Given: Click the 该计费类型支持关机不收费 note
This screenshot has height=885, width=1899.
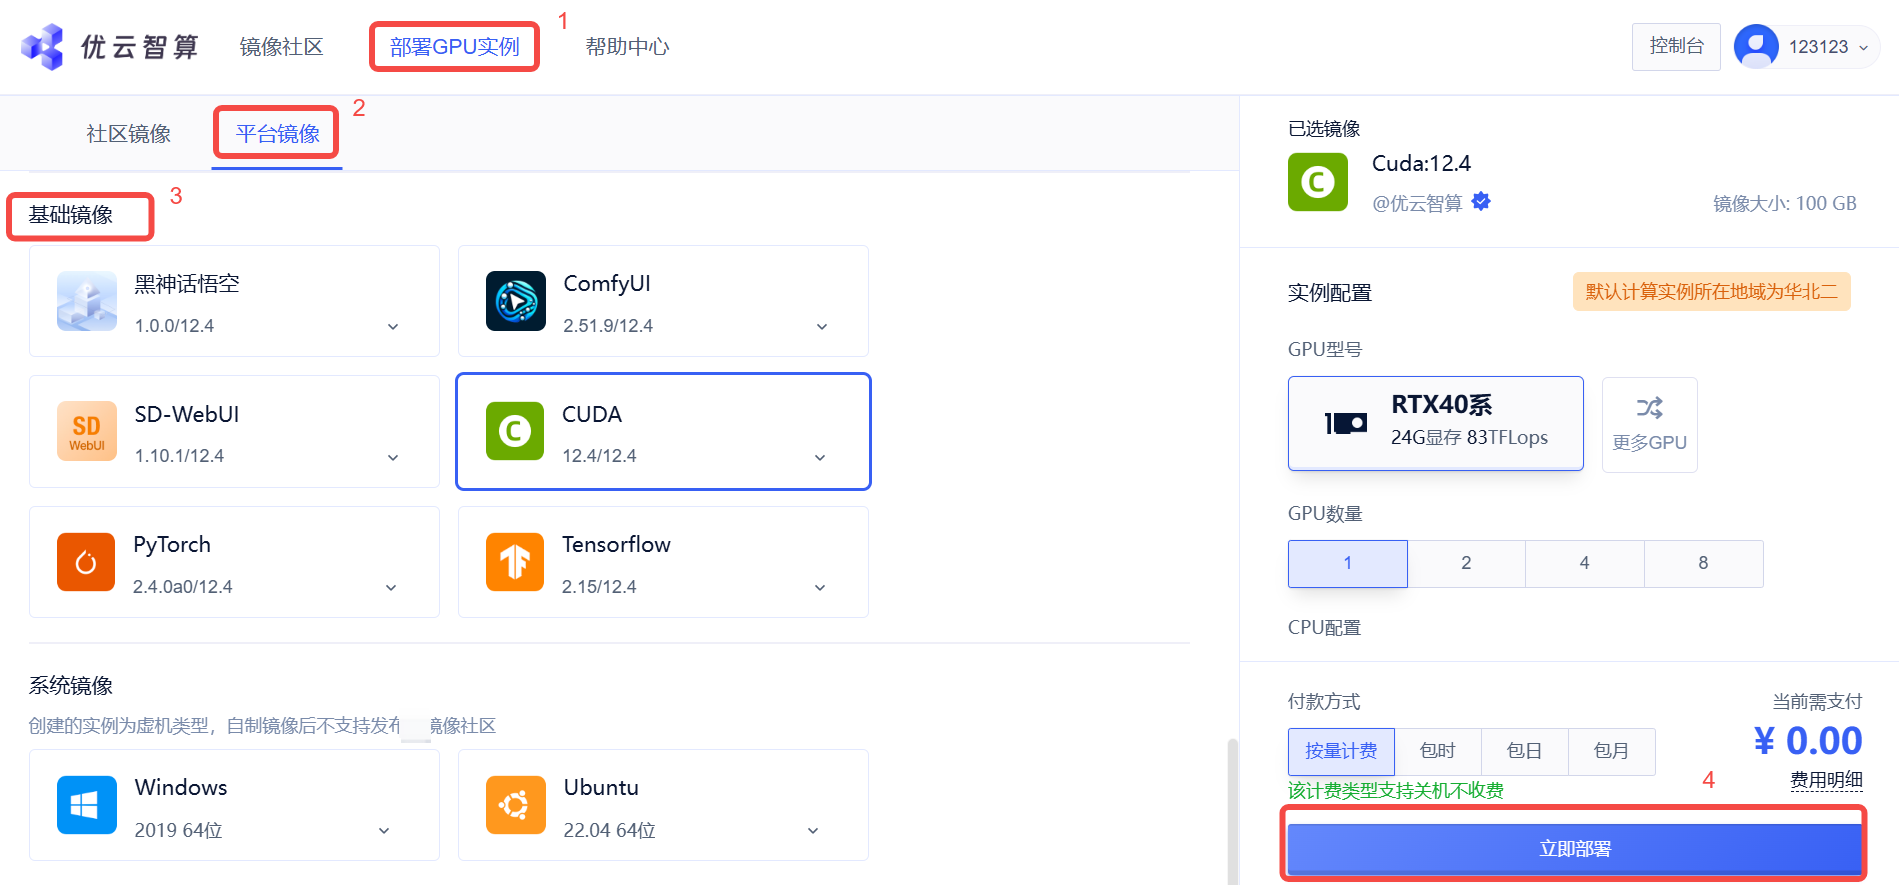Looking at the screenshot, I should 1396,791.
